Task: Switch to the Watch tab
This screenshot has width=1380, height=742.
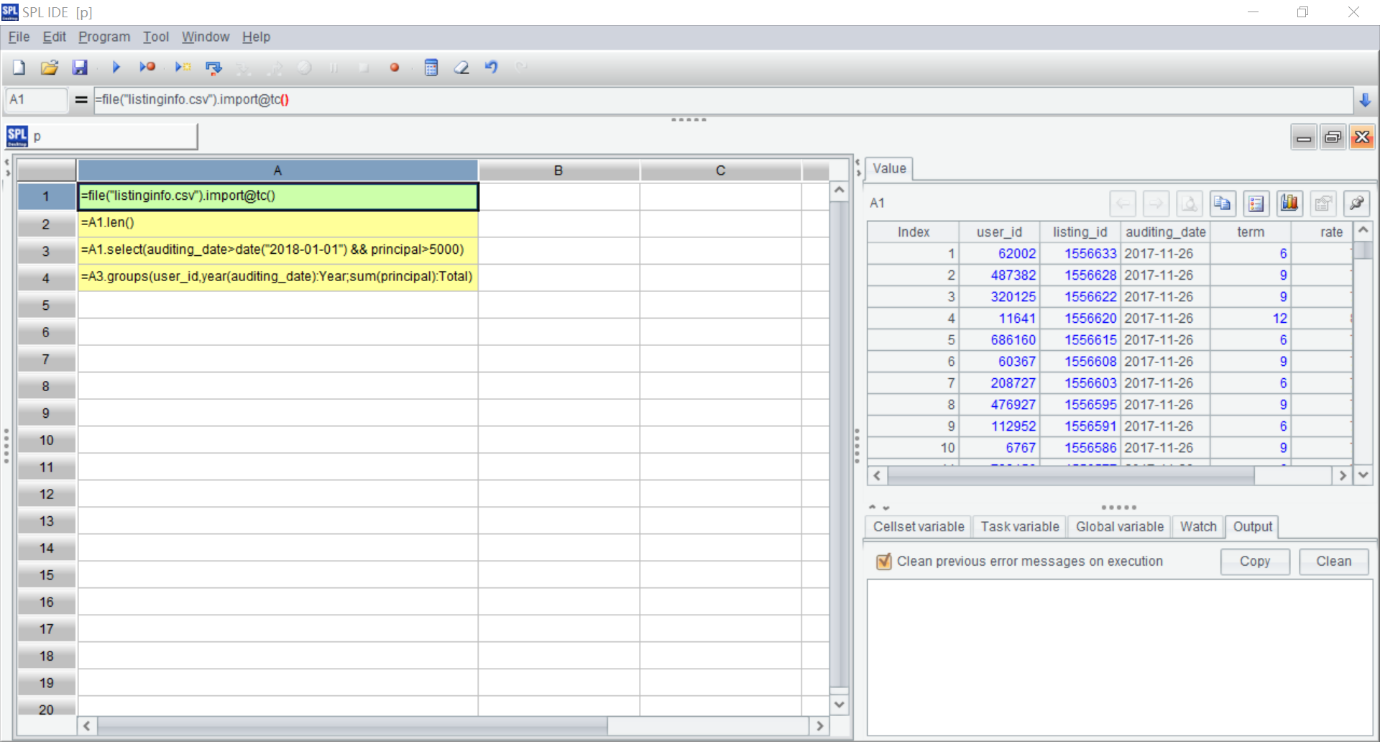Action: 1198,527
